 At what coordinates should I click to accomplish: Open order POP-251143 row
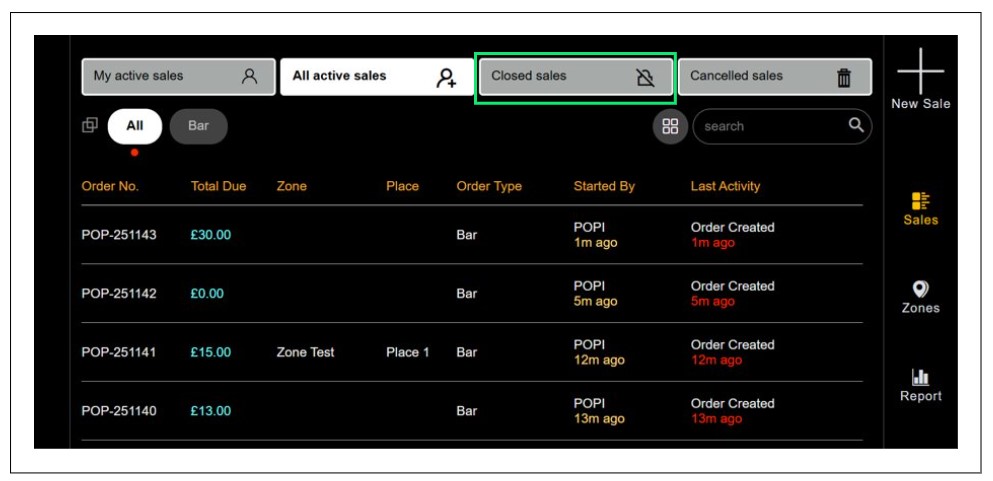[119, 235]
